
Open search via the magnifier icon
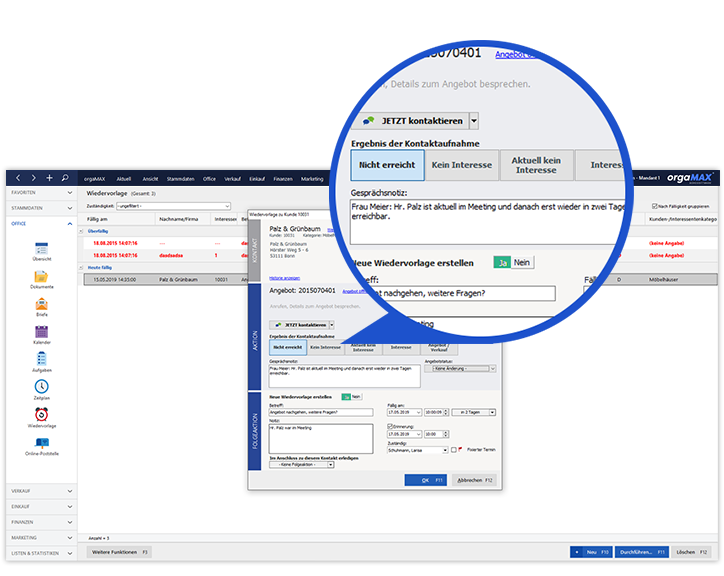(65, 178)
